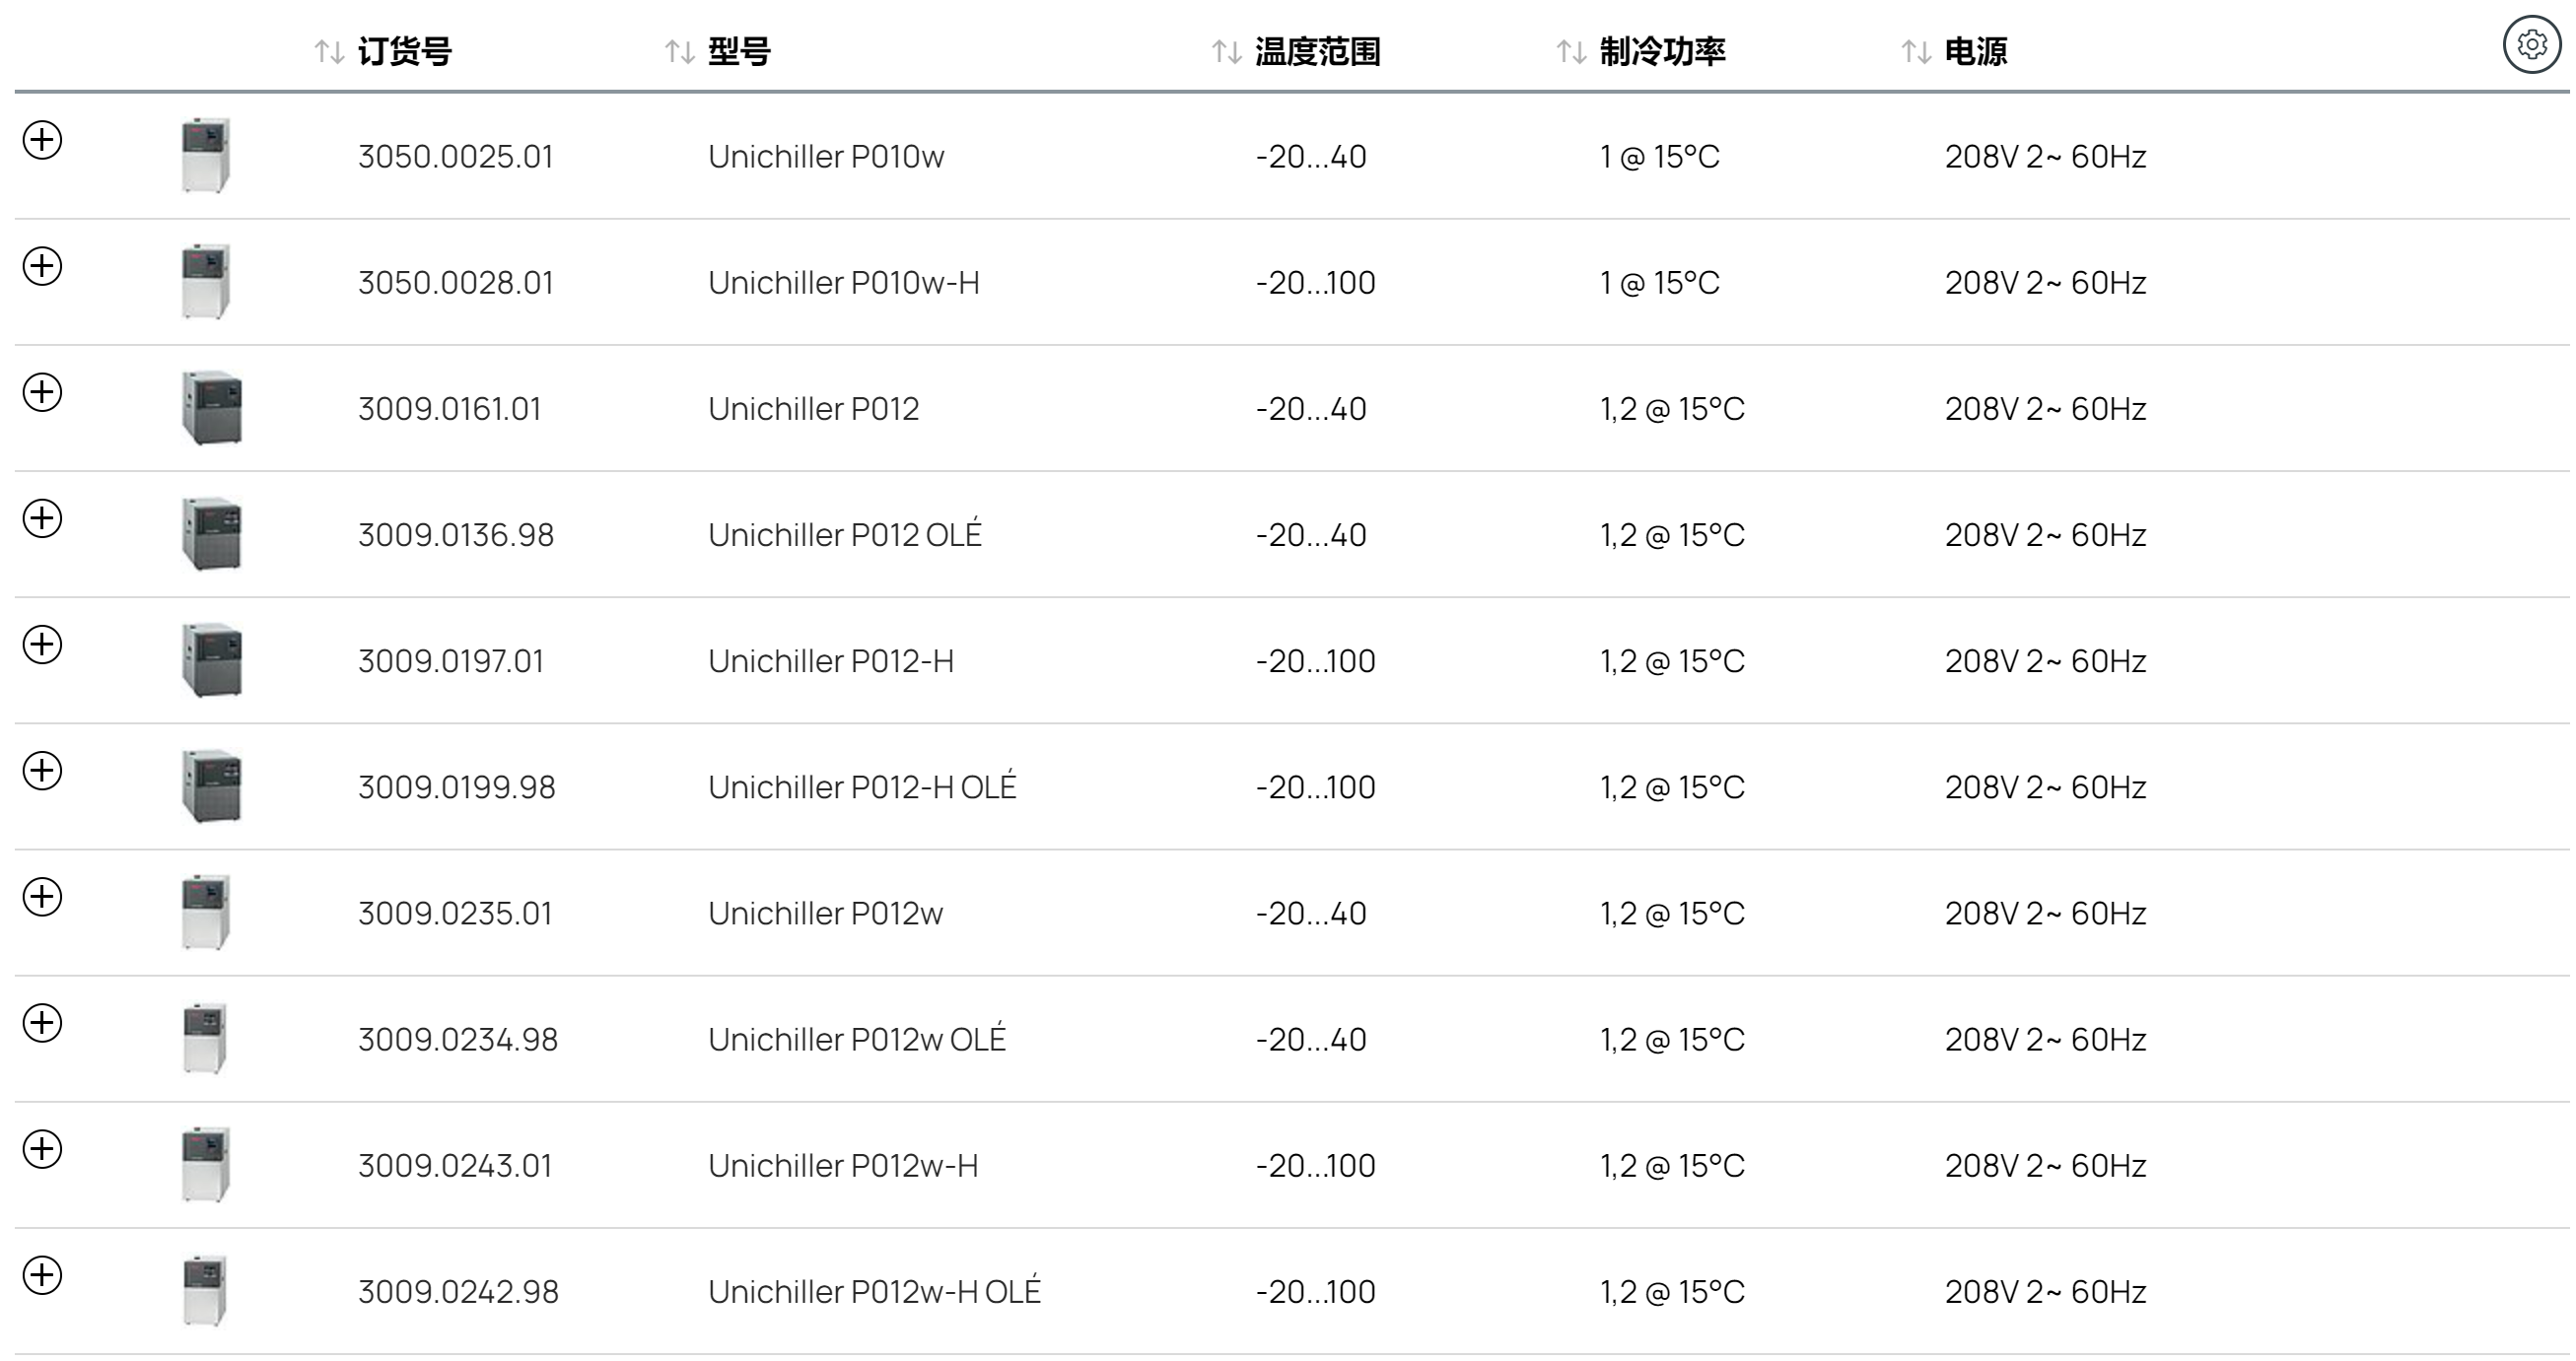The height and width of the screenshot is (1361, 2576).
Task: Click power supply 208V 2~ 60Hz of P010w
Action: (x=2046, y=157)
